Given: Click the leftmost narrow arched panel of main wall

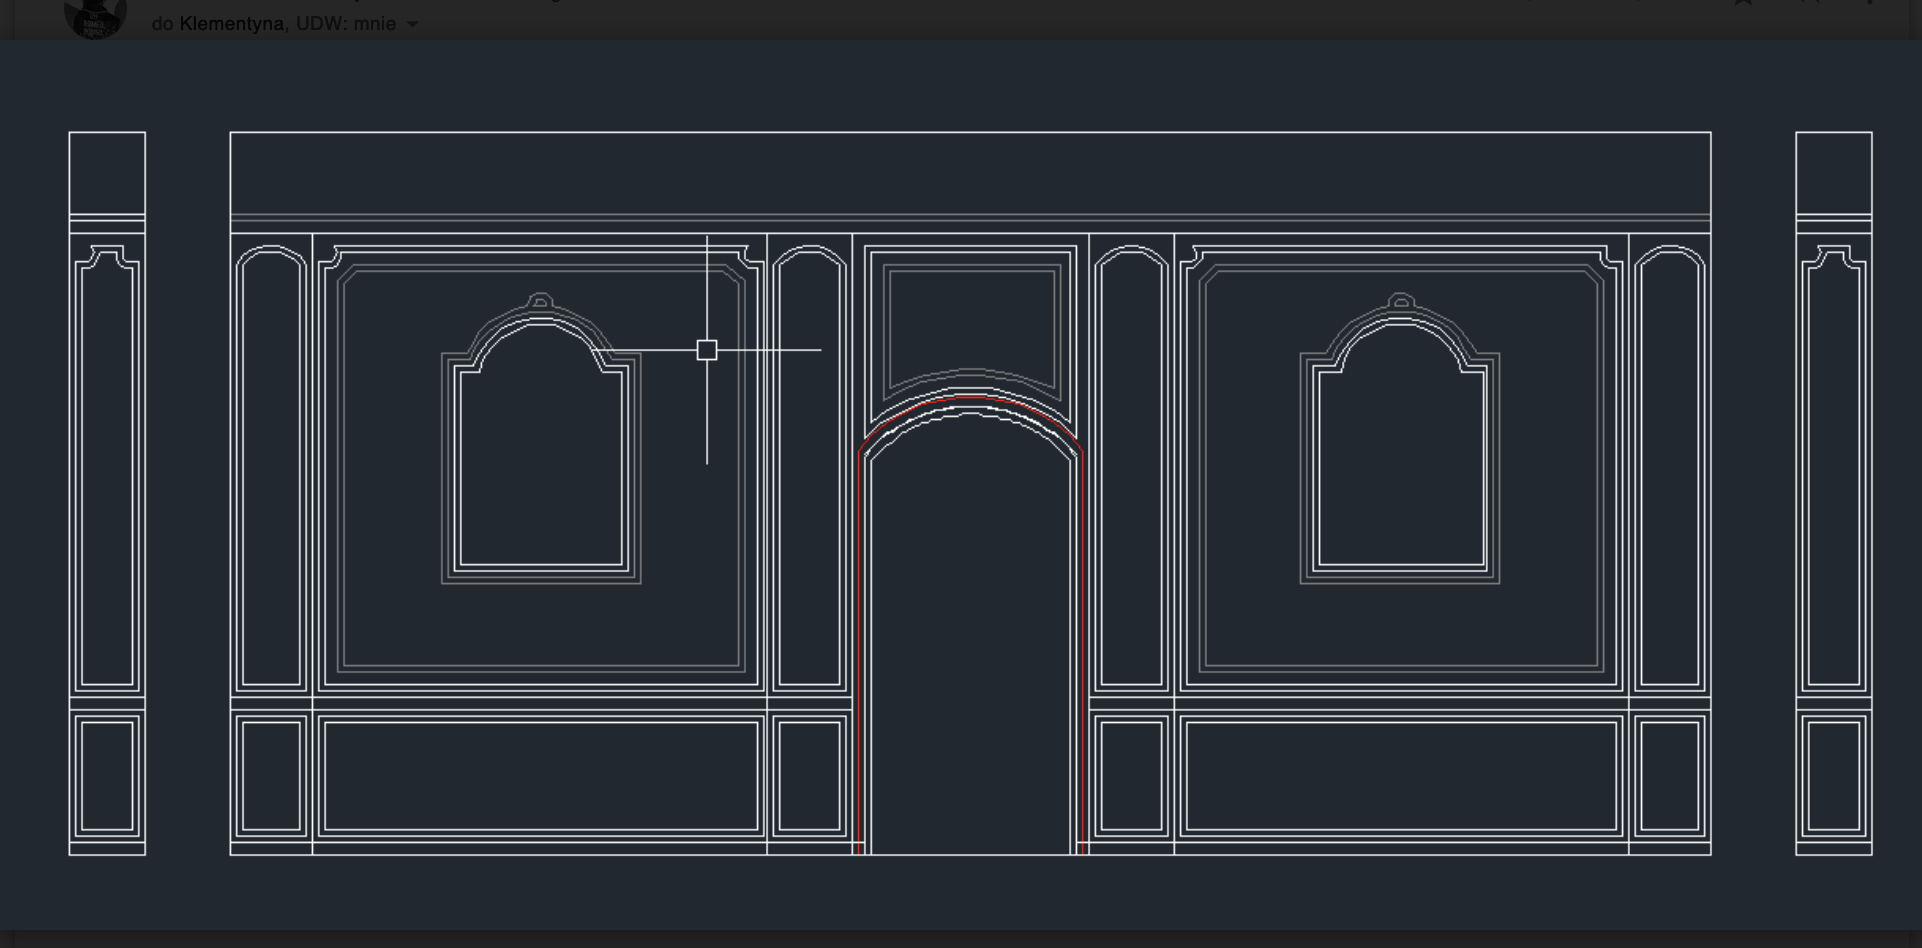Looking at the screenshot, I should point(271,470).
